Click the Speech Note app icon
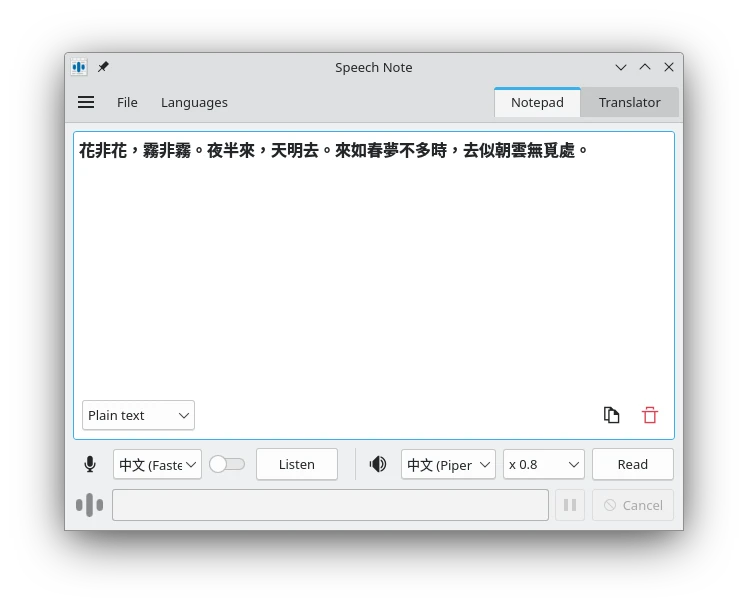The image size is (748, 607). click(x=79, y=67)
